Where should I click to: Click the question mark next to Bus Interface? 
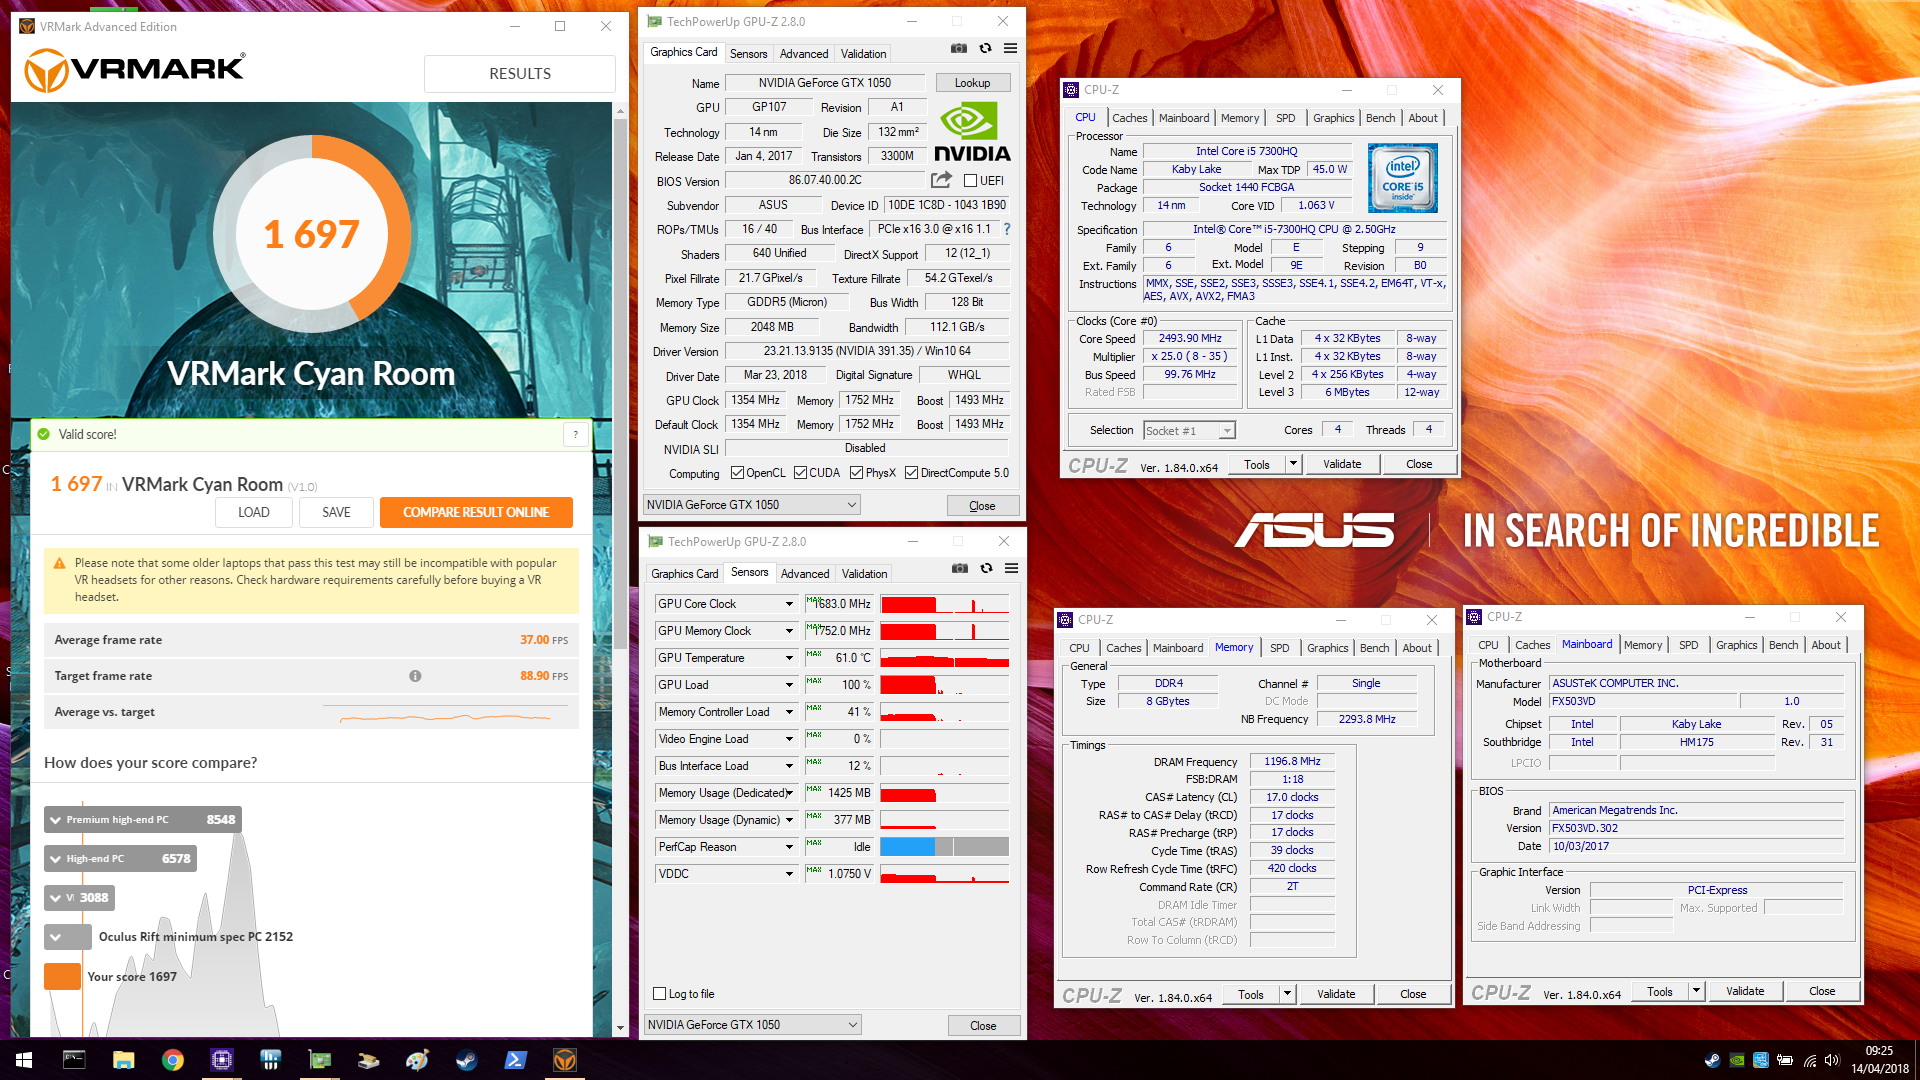coord(1007,229)
